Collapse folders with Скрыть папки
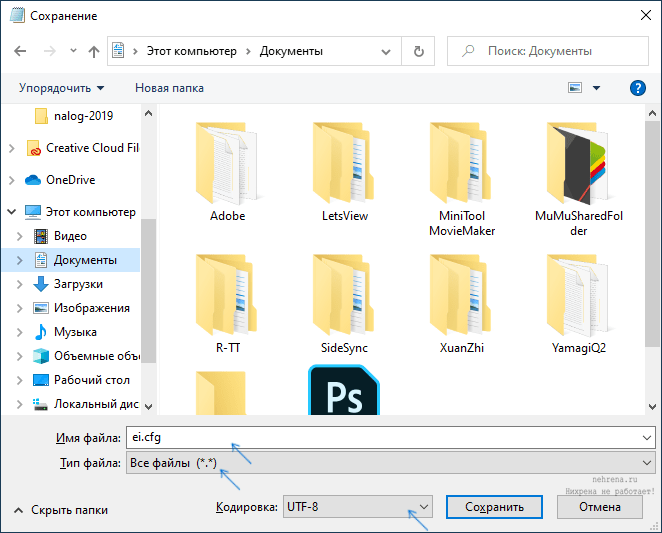 click(61, 510)
